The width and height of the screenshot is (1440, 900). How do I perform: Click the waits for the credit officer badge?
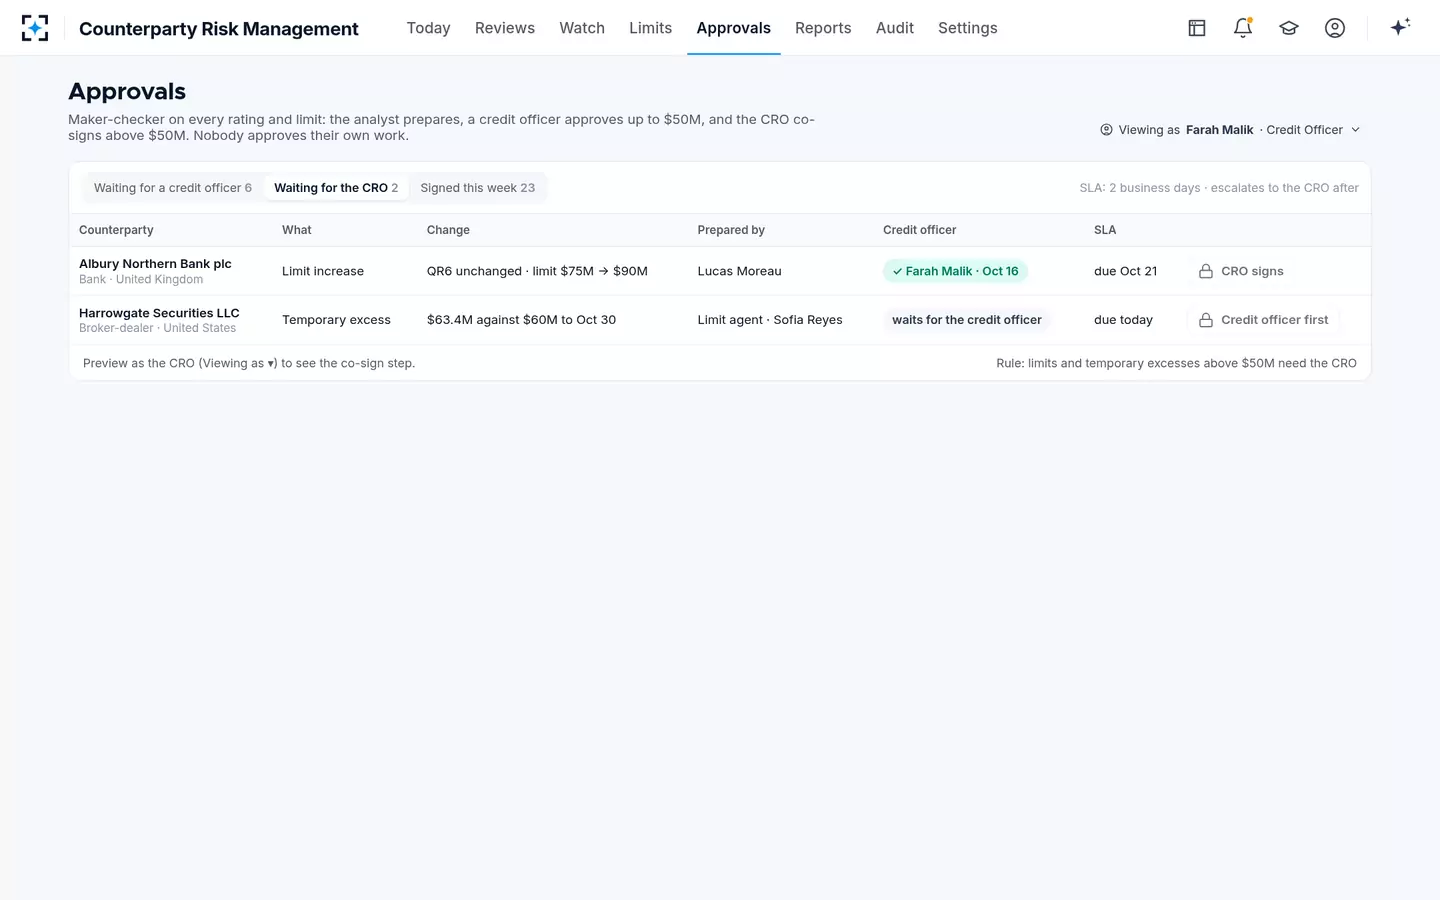click(x=967, y=320)
